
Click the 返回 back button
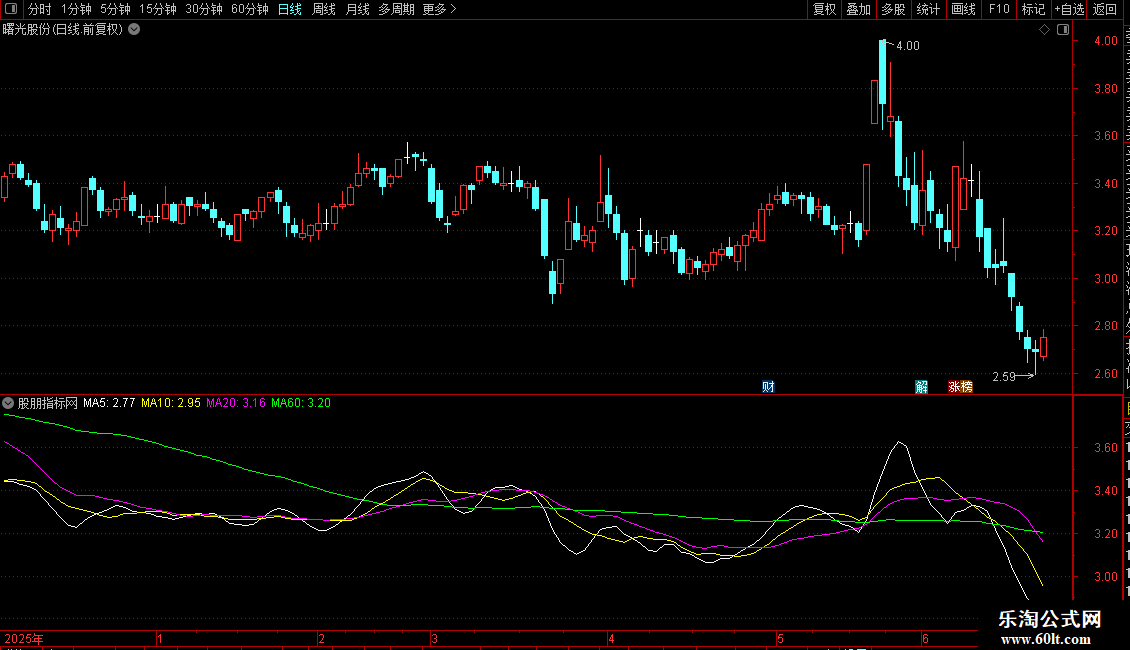[x=1104, y=9]
